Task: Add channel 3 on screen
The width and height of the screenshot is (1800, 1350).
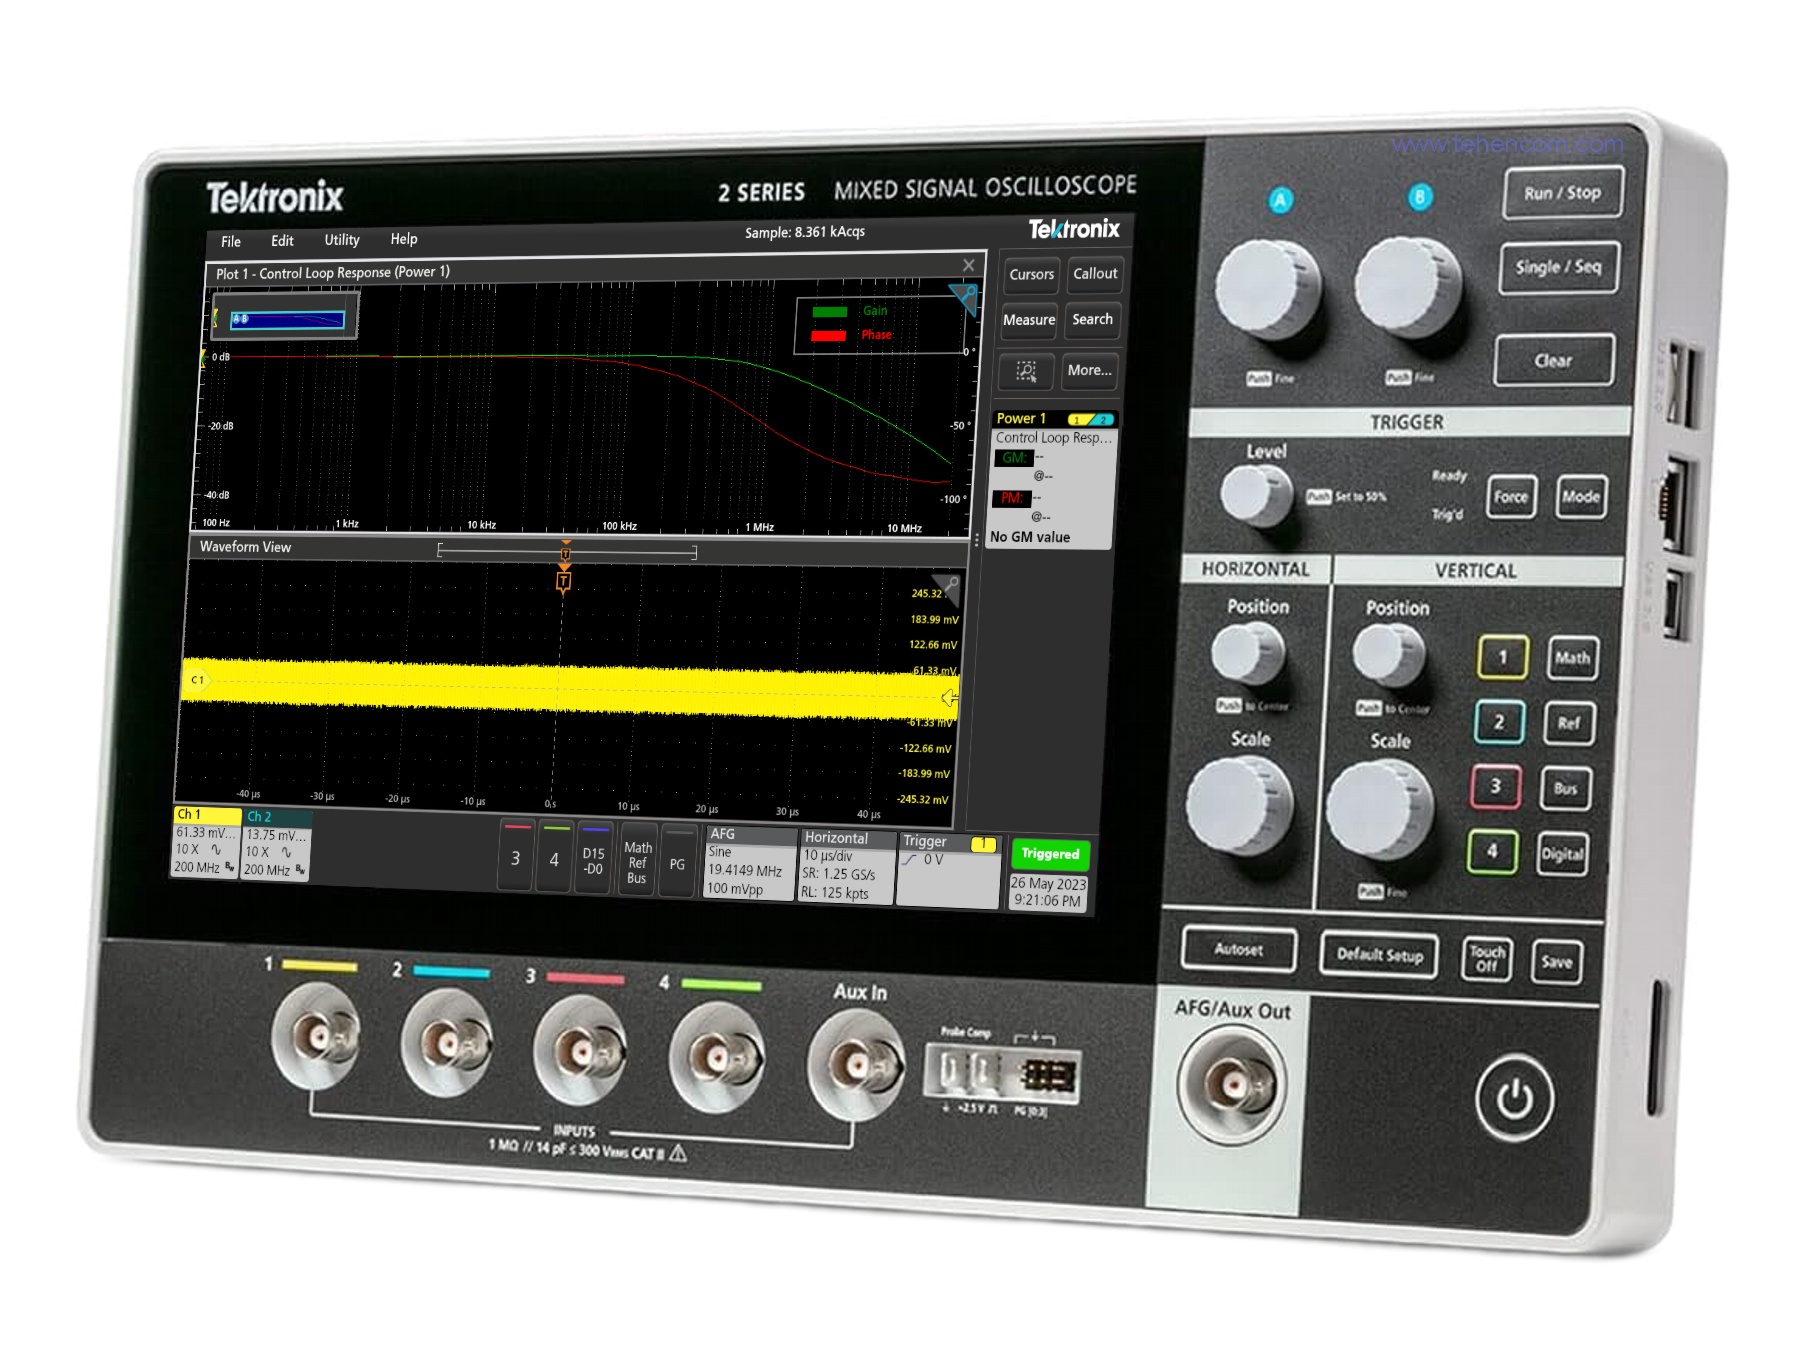Action: 516,856
